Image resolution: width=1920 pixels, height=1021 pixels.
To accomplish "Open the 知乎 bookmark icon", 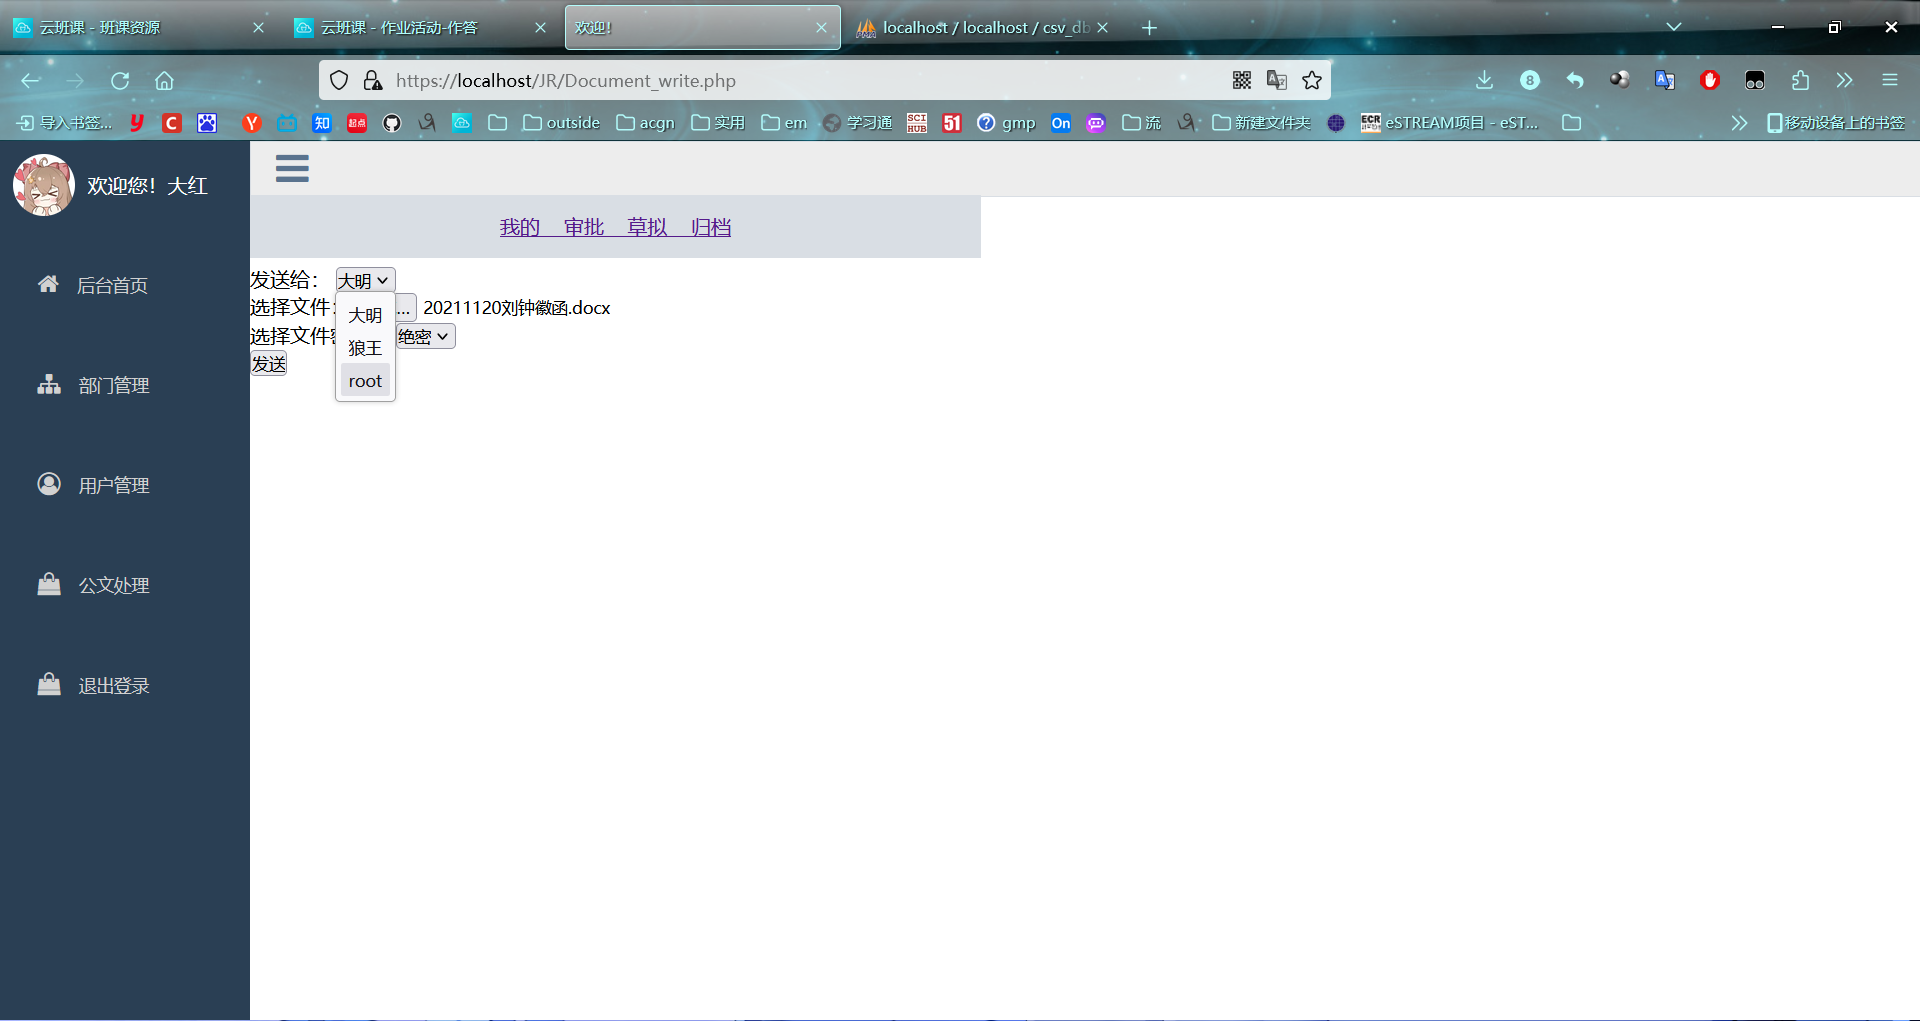I will click(x=322, y=123).
